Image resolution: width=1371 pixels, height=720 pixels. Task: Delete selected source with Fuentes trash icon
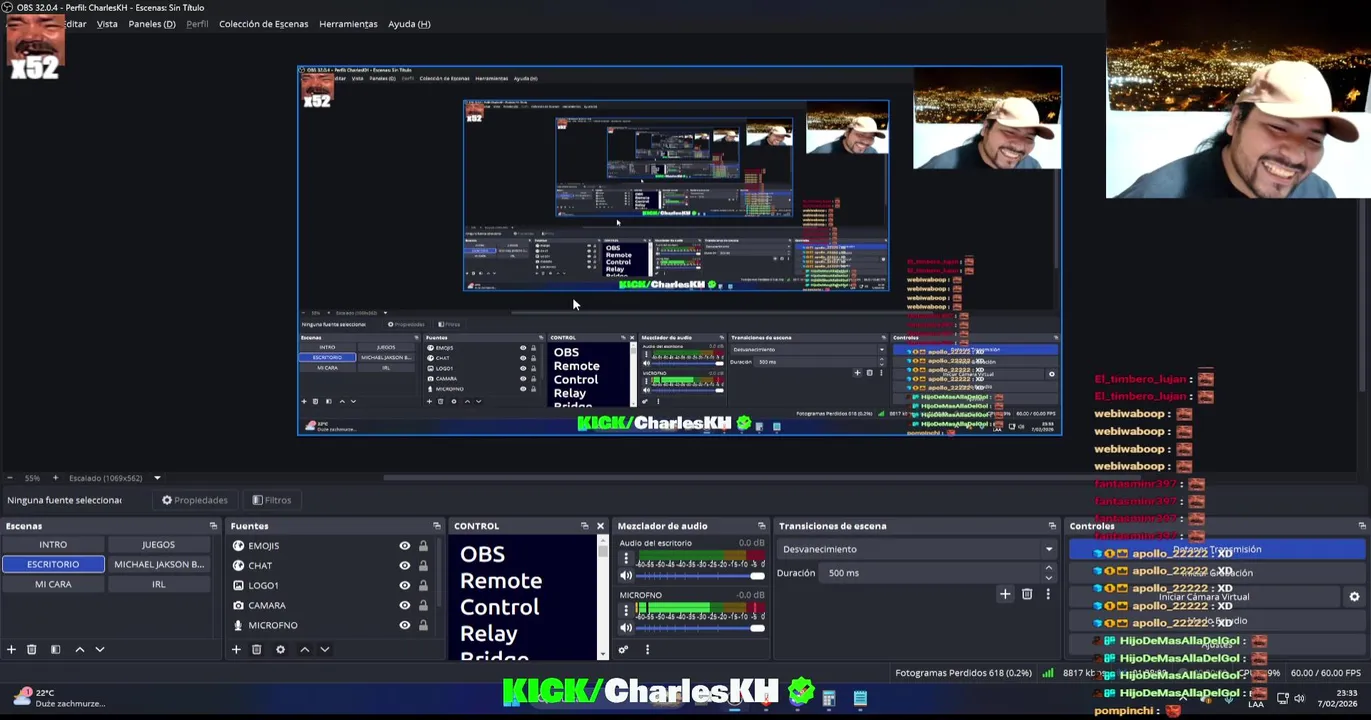click(x=256, y=650)
